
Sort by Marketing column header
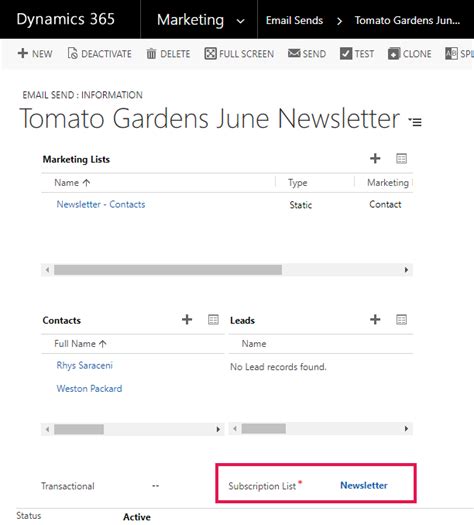(388, 182)
